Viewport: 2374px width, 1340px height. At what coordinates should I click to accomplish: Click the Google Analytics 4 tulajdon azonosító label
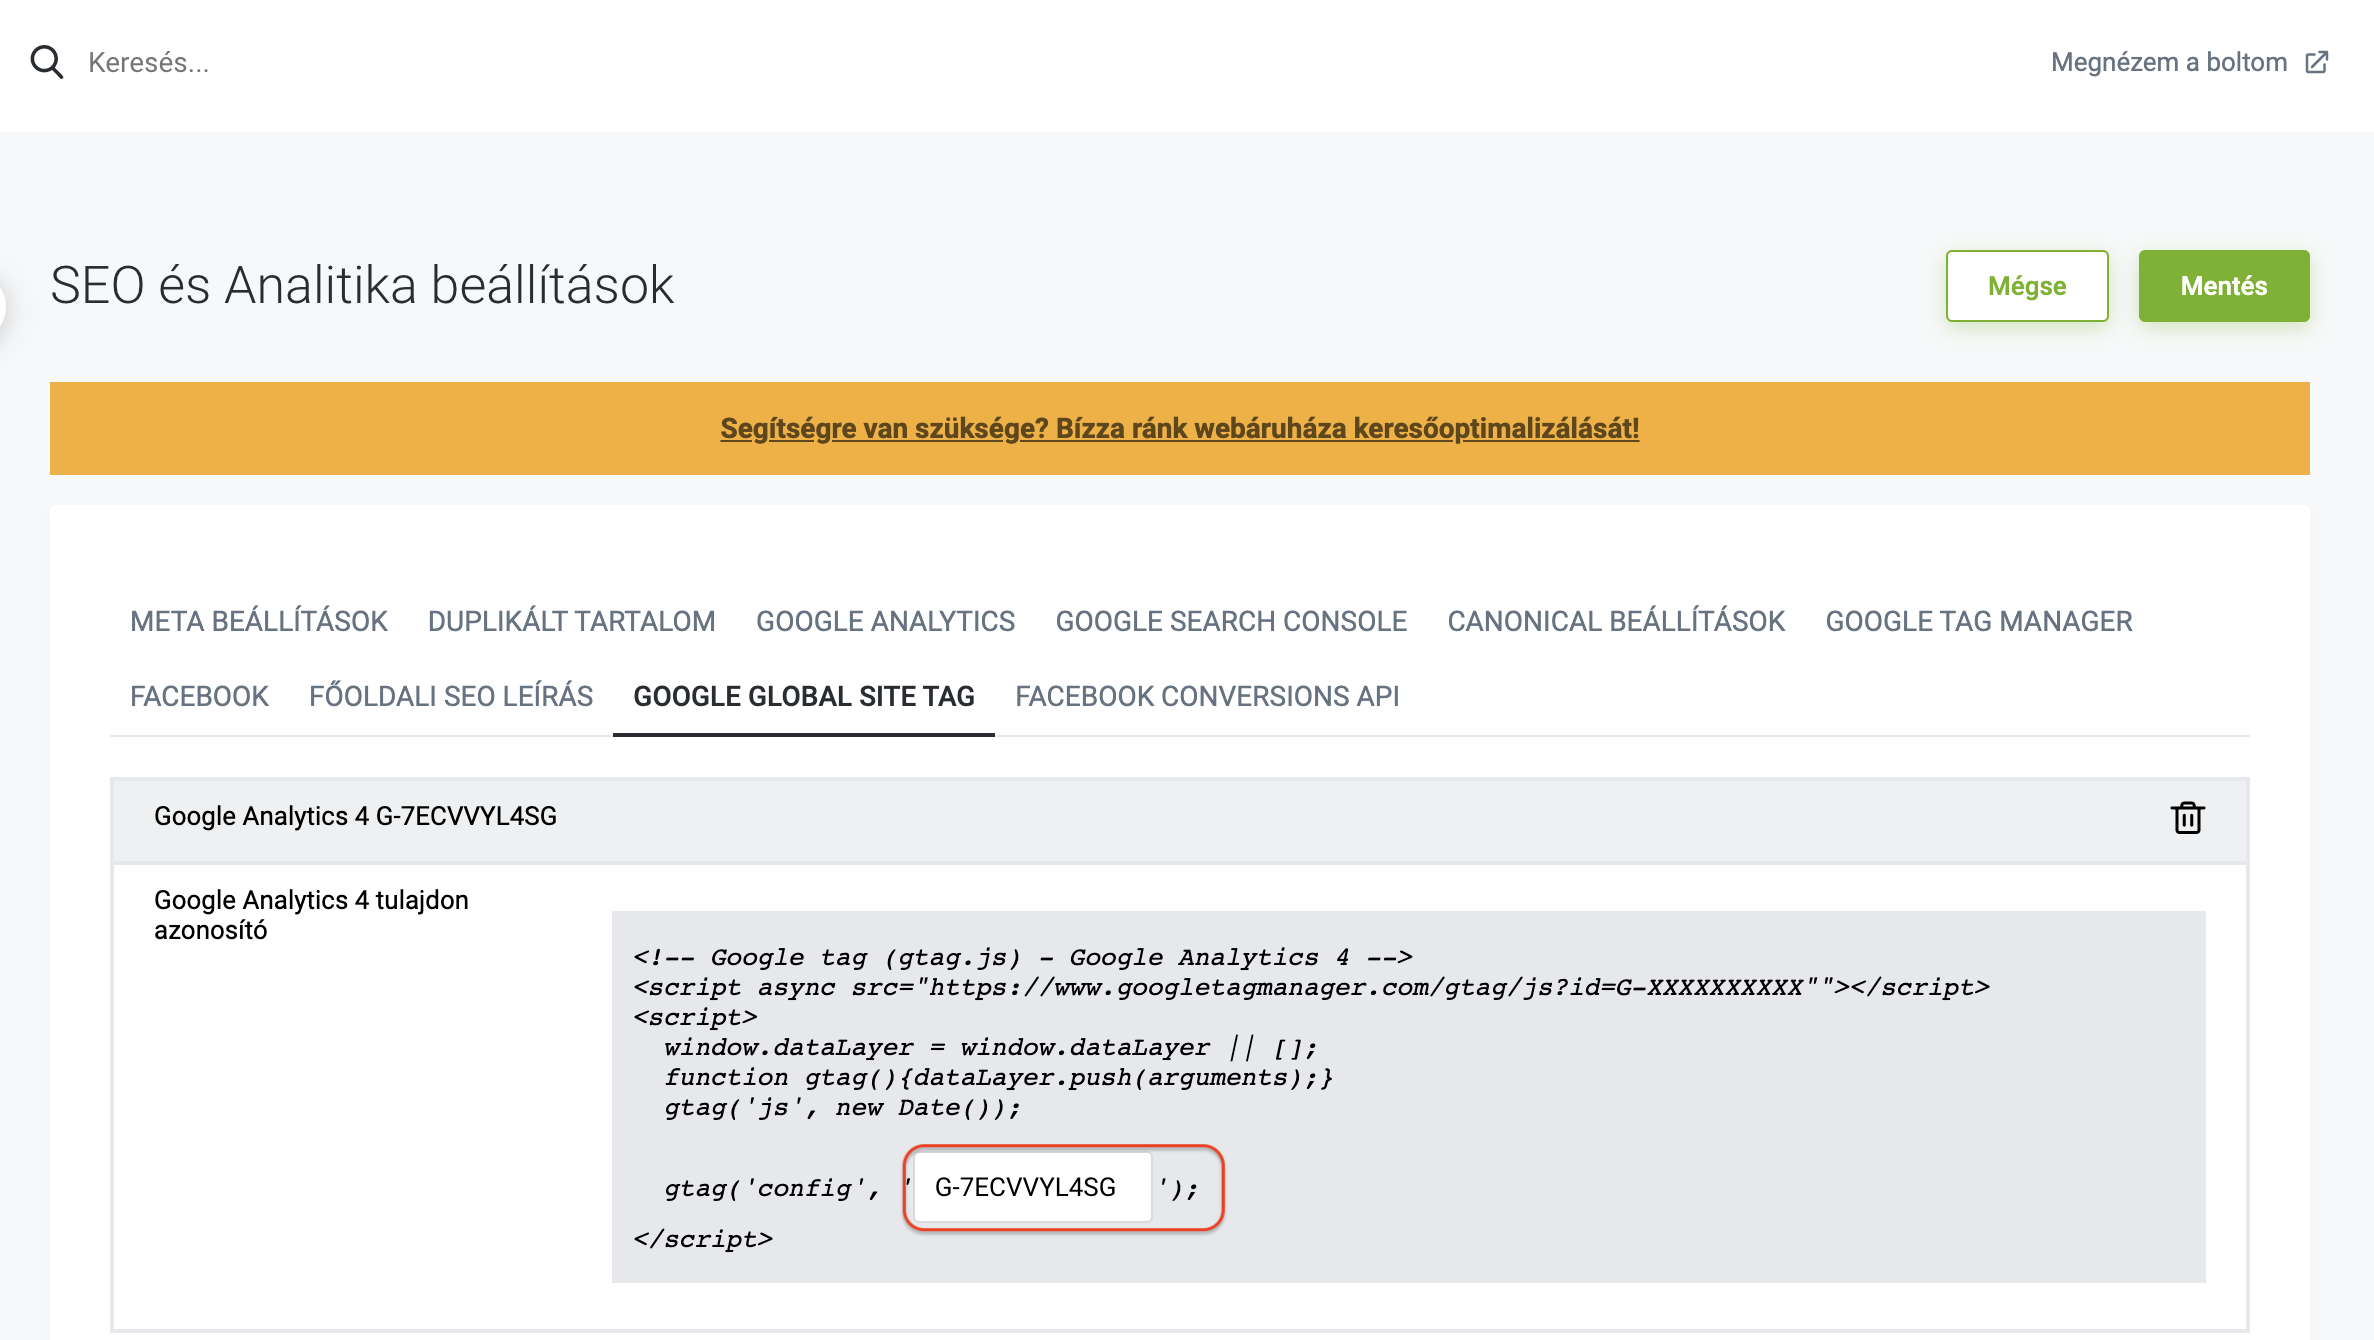(311, 915)
